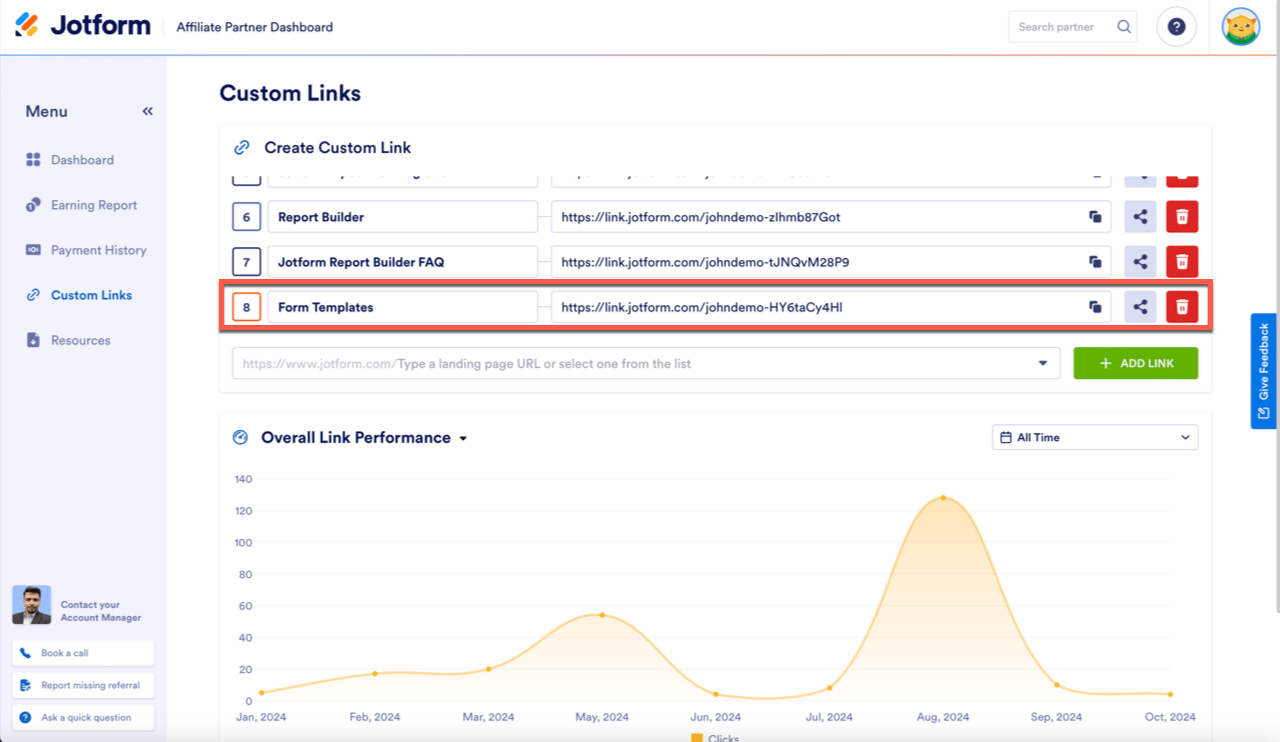Screen dimensions: 1280x742
Task: Copy the Form Templates link URL
Action: pyautogui.click(x=1095, y=307)
